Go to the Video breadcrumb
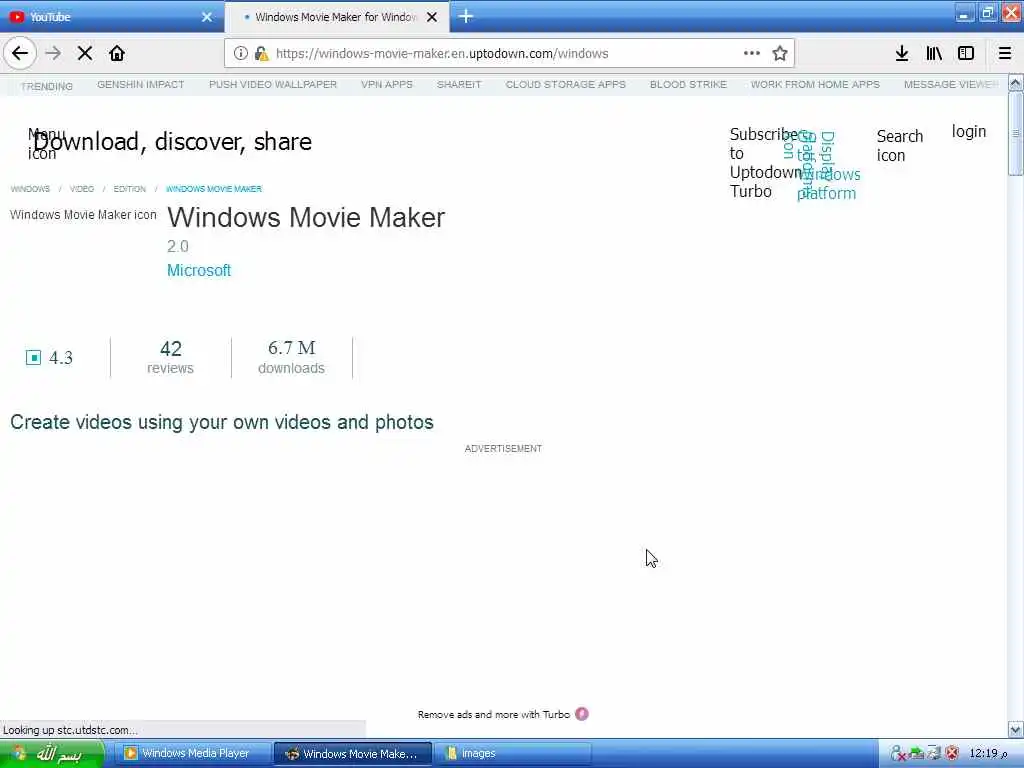The image size is (1024, 768). [82, 189]
